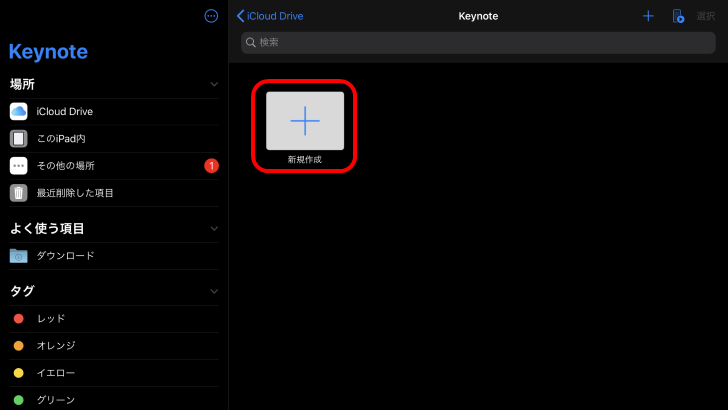Viewport: 728px width, 410px height.
Task: Click the その他の場所 ellipsis icon
Action: (19, 166)
